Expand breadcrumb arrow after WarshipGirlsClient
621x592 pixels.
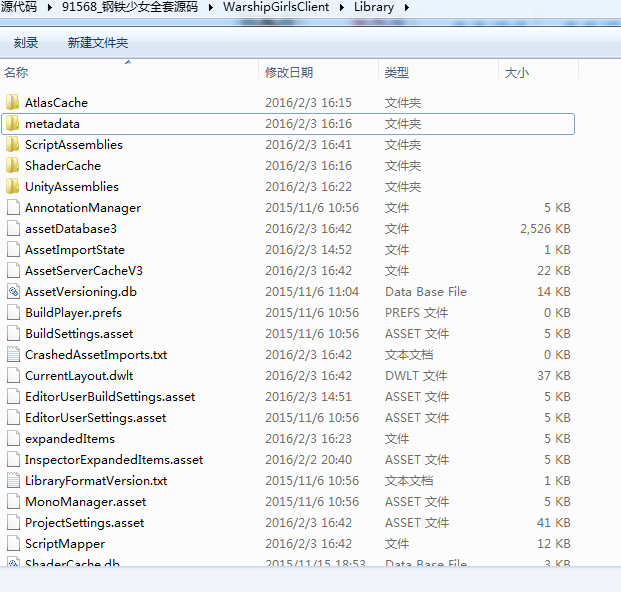click(x=342, y=8)
